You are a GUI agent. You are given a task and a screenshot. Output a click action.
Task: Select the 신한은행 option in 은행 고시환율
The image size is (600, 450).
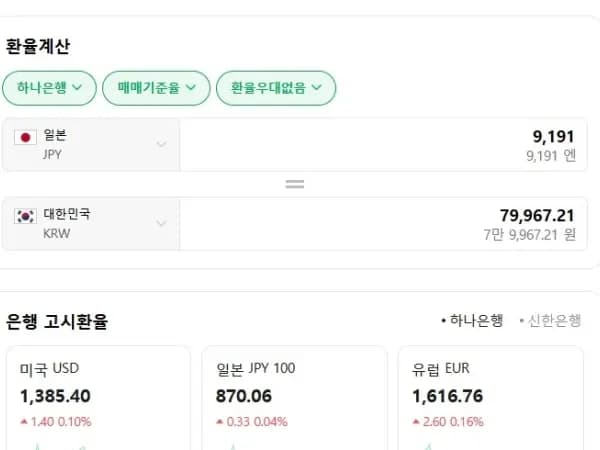pyautogui.click(x=550, y=320)
